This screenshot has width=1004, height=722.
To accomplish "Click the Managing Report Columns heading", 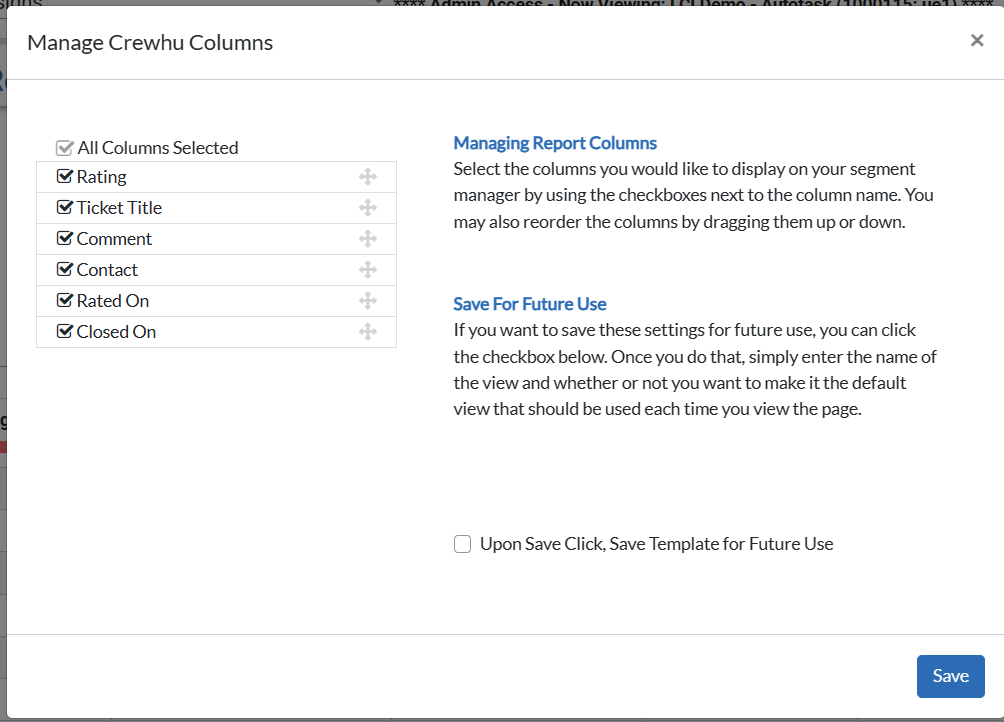I will tap(555, 143).
